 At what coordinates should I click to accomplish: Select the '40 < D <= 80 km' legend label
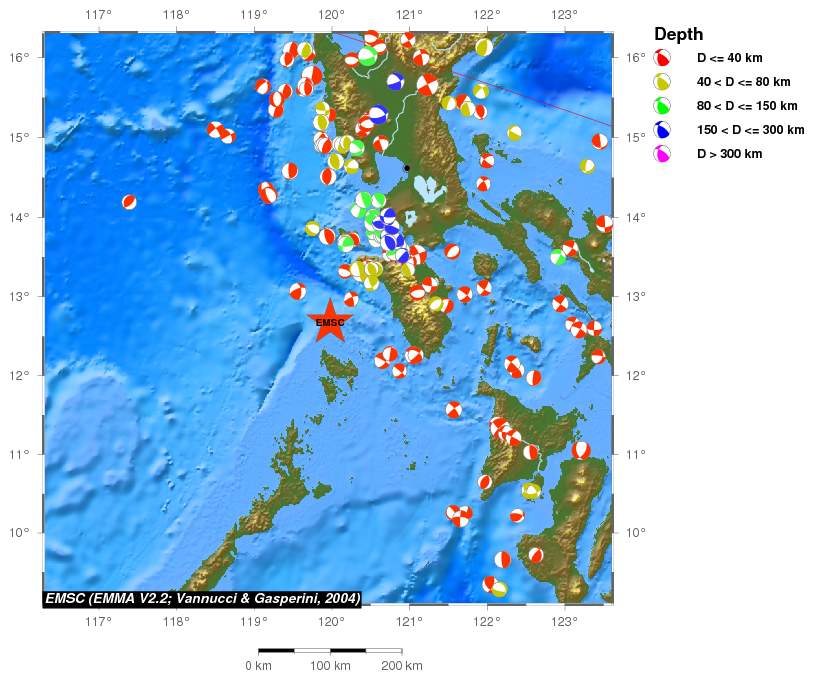tap(743, 82)
